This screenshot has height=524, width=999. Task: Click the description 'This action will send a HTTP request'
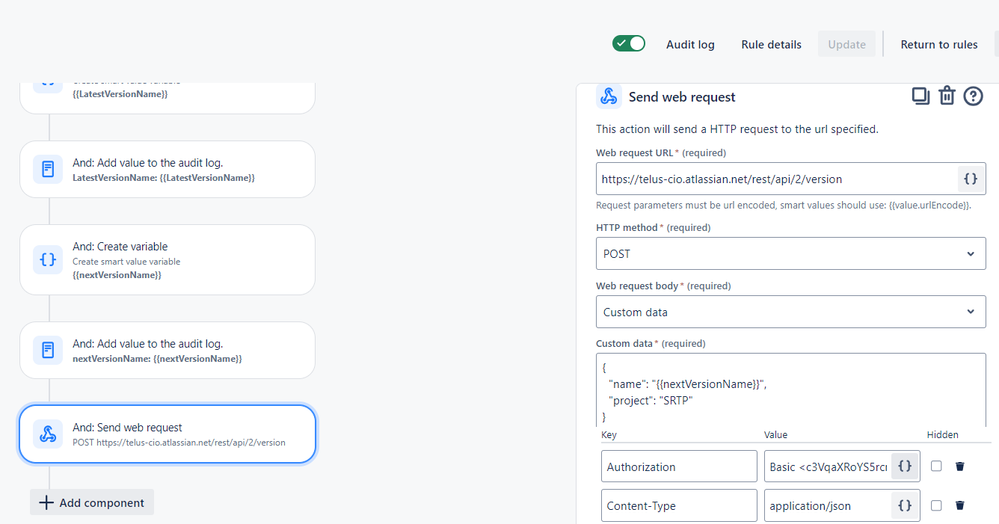coord(737,129)
